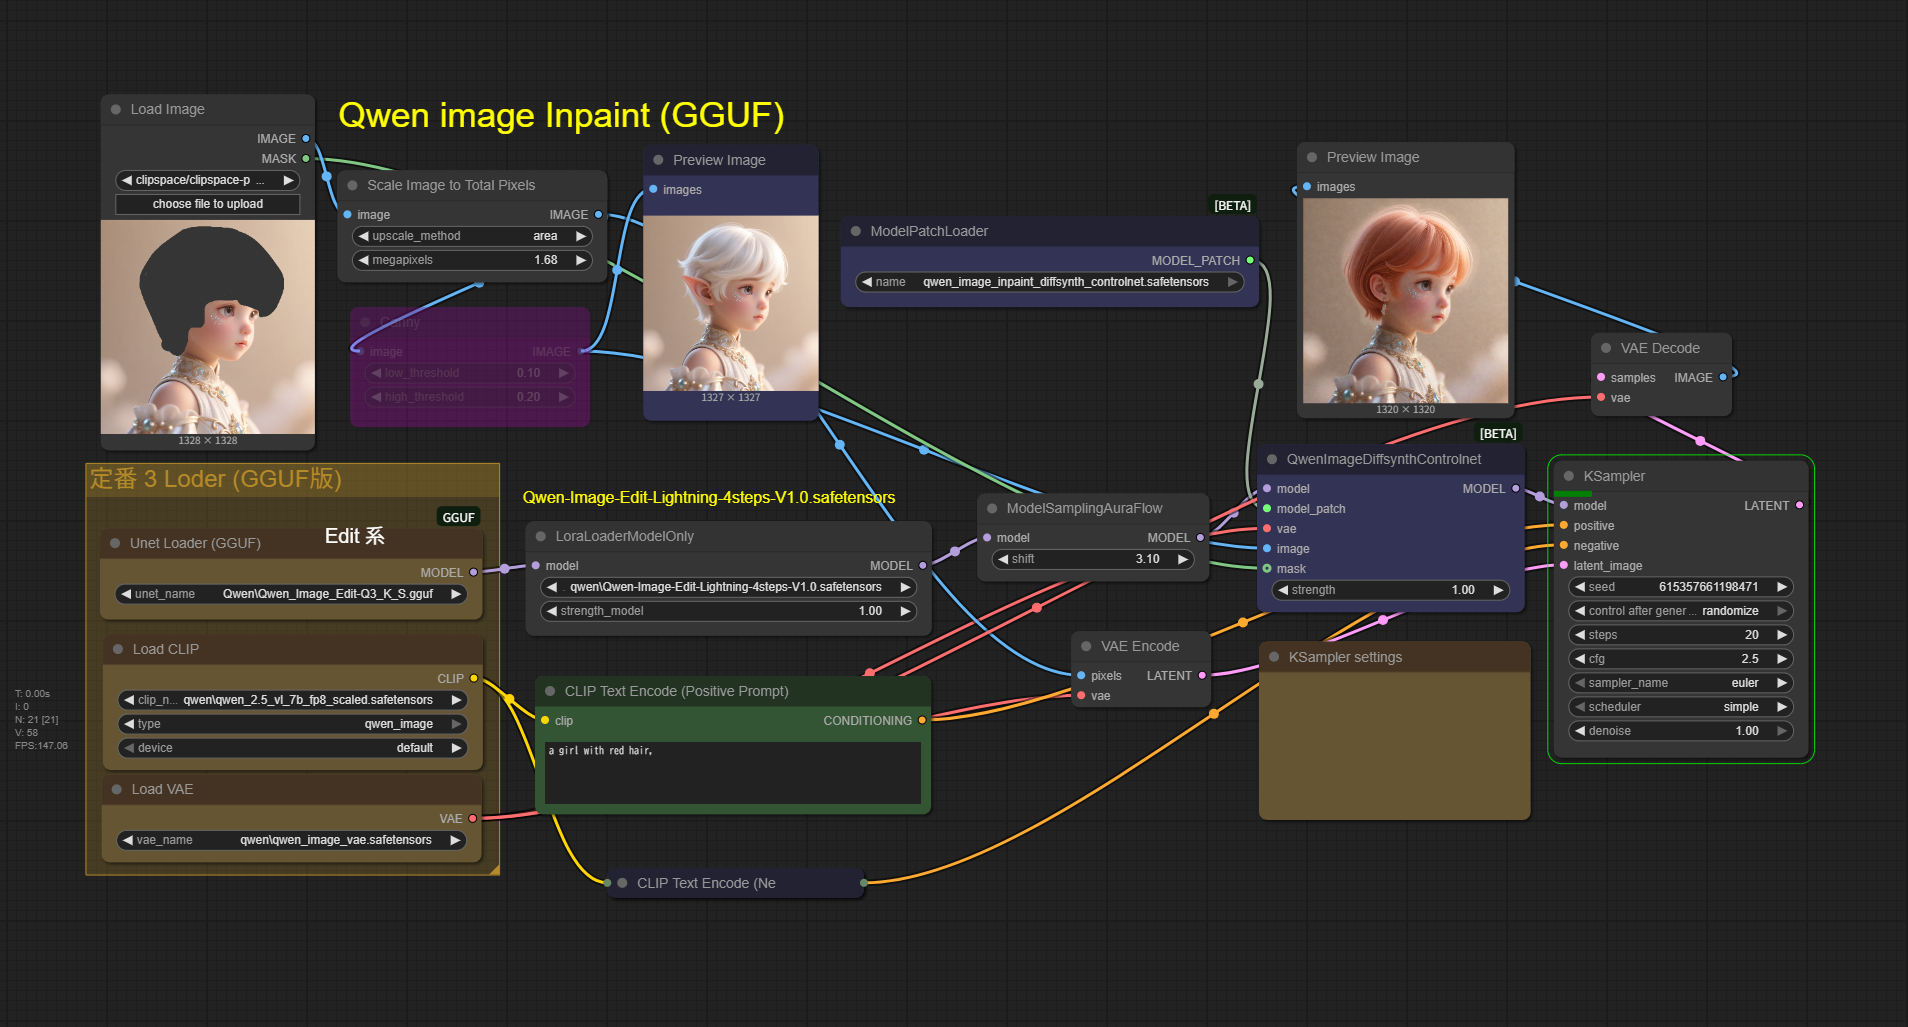Open the upscale_method dropdown set to area
The width and height of the screenshot is (1908, 1027).
pos(471,236)
